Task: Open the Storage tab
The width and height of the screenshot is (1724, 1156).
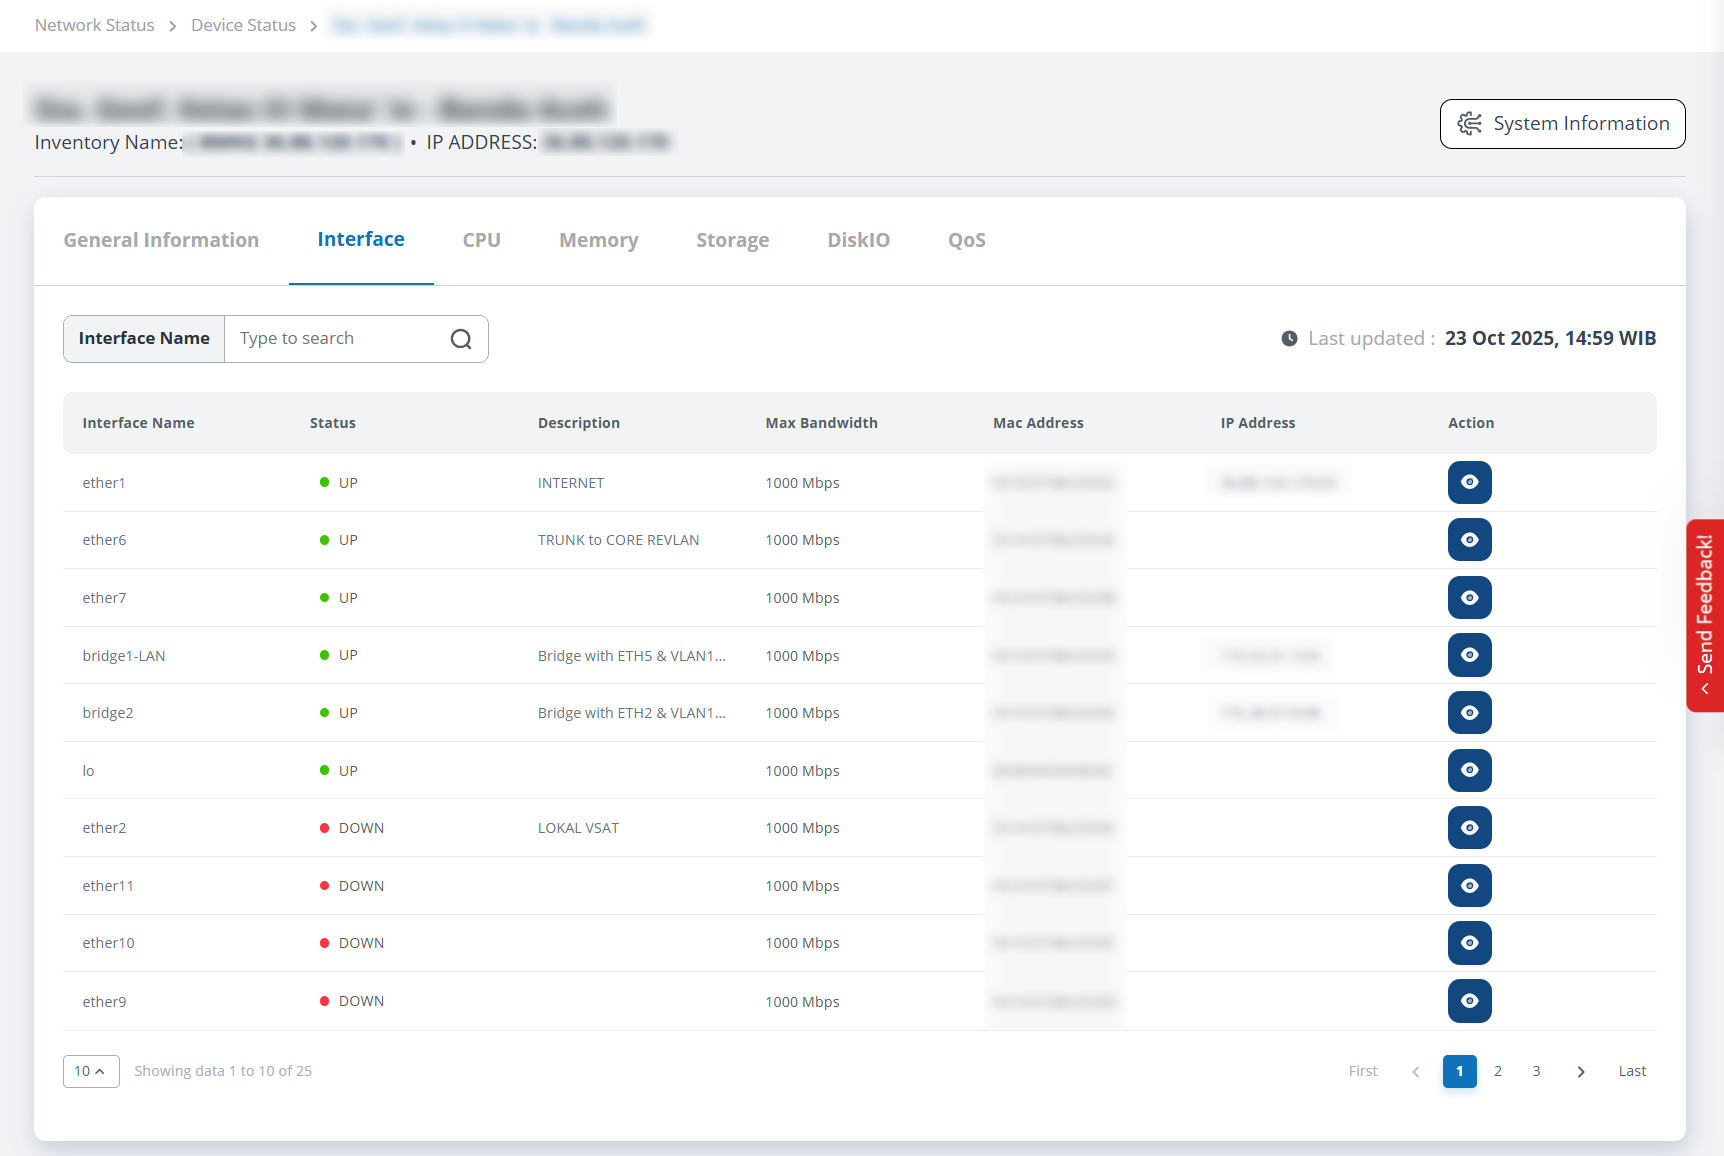Action: 733,240
